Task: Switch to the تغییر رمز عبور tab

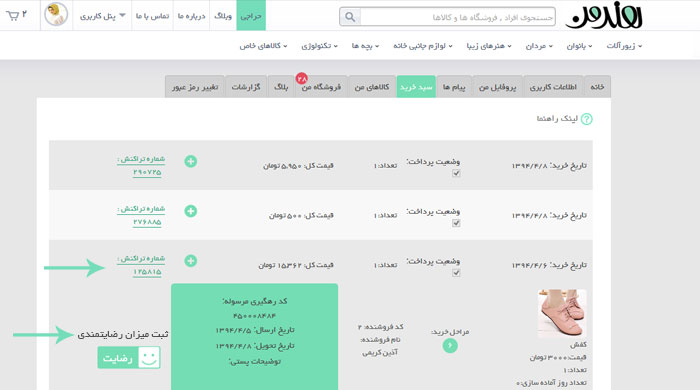Action: [x=195, y=87]
